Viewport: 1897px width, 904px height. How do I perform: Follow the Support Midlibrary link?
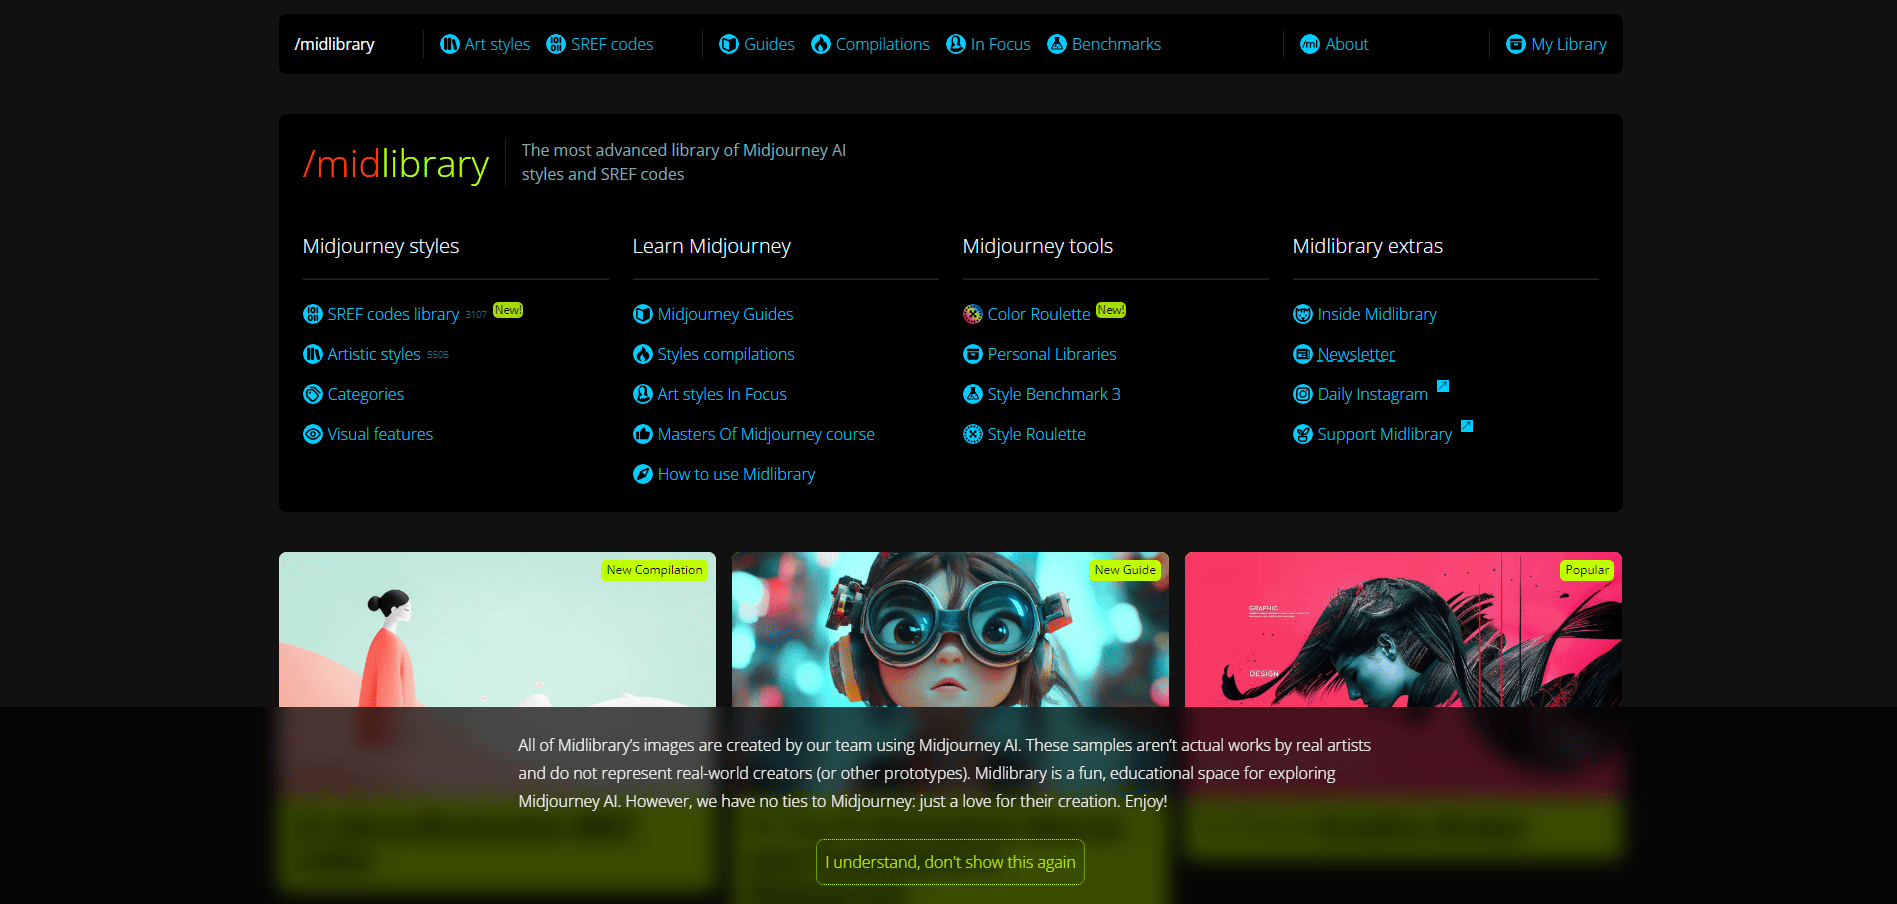(x=1384, y=434)
